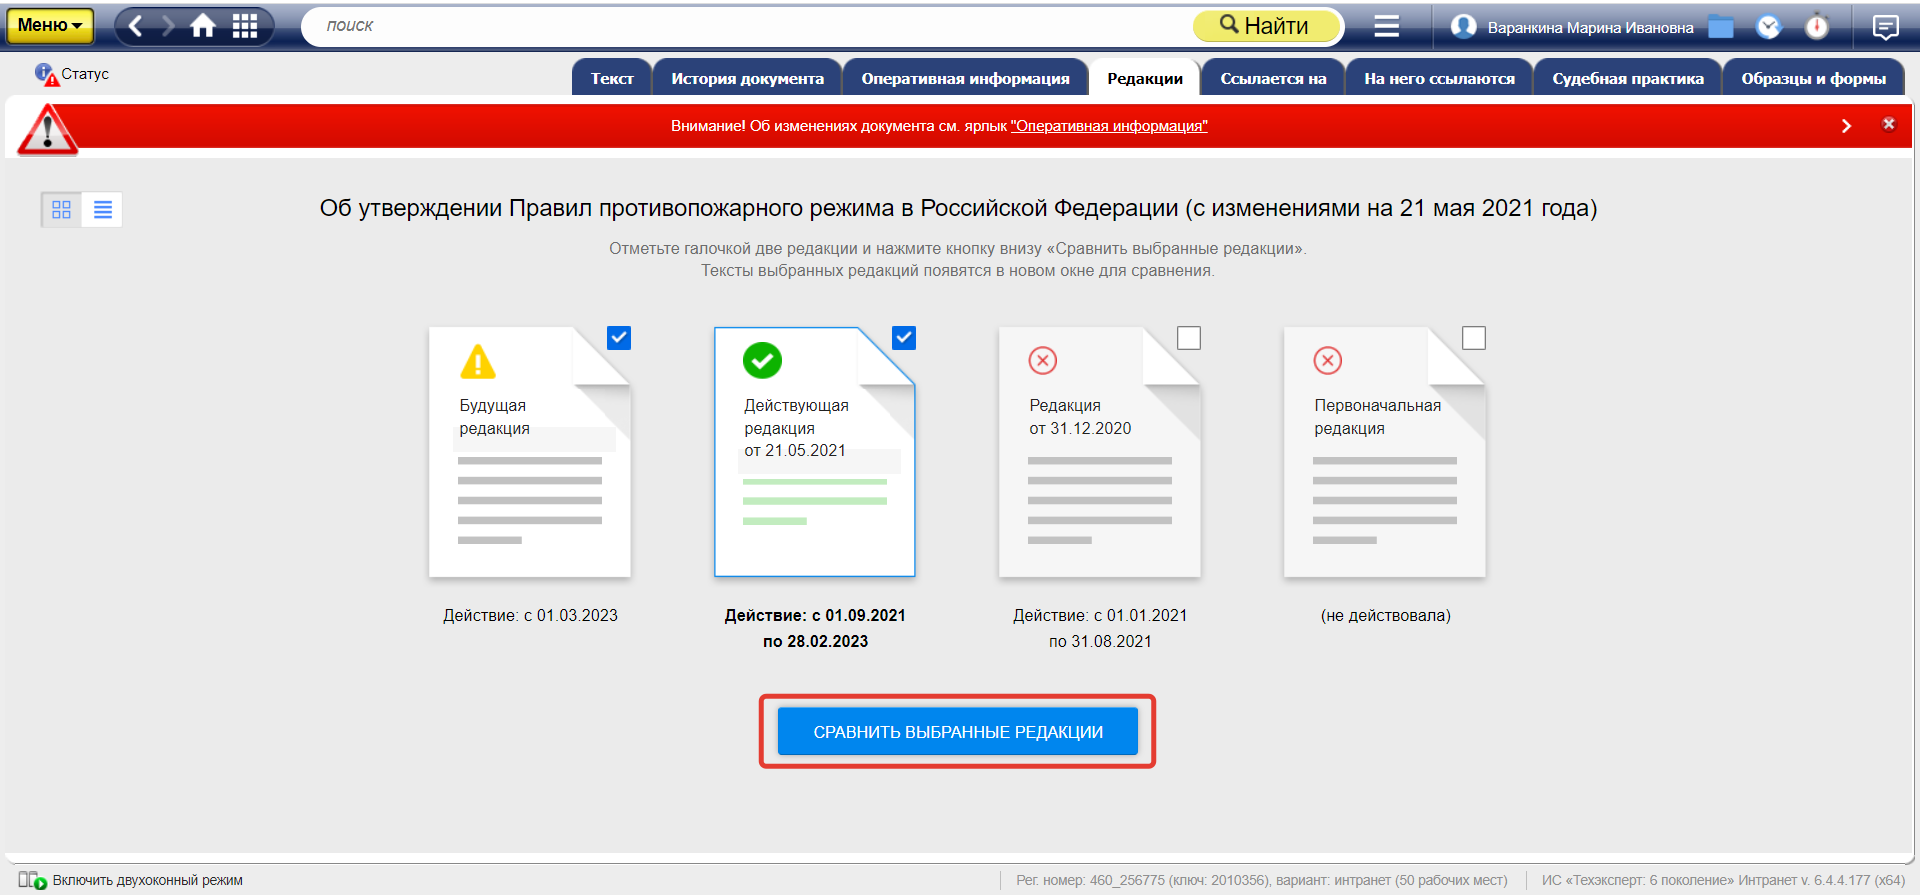Screen dimensions: 1920x895
Task: Expand the red banner with chevron
Action: coord(1846,126)
